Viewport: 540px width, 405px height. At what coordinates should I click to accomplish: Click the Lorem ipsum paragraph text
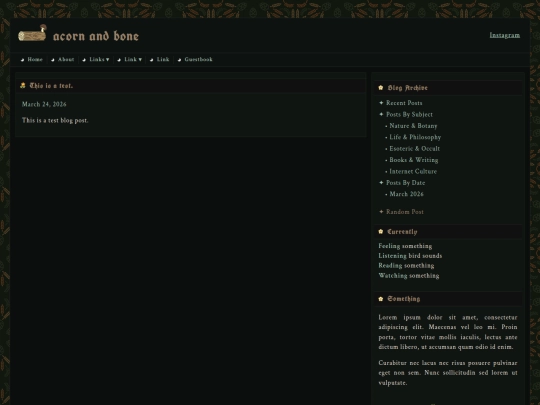click(448, 332)
